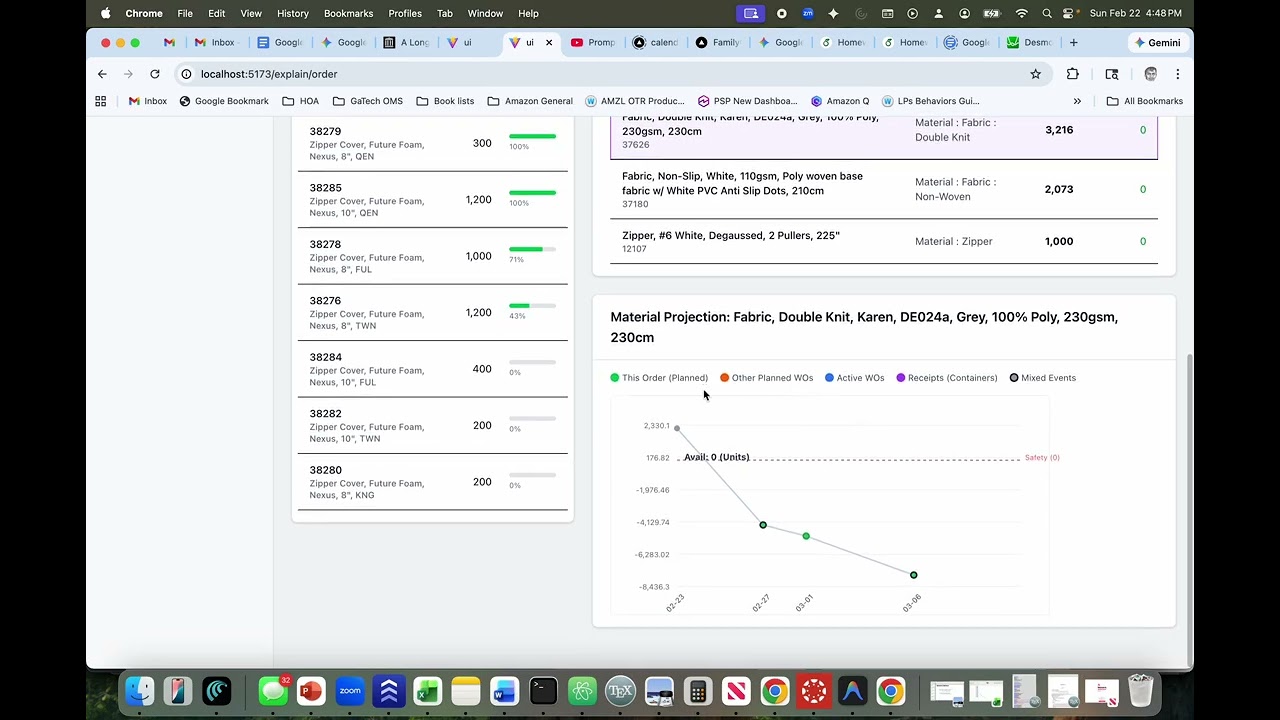Open the Edit menu
The height and width of the screenshot is (720, 1280).
click(217, 13)
